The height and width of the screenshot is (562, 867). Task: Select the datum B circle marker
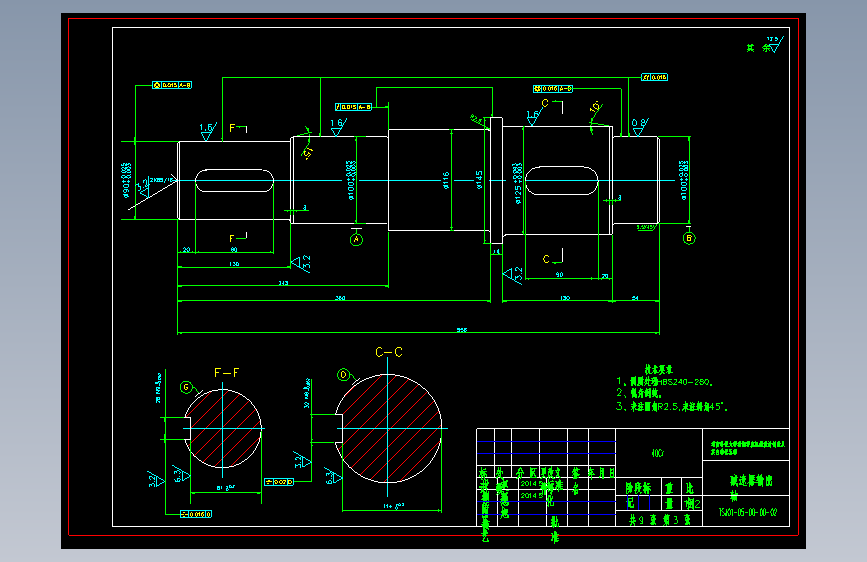[x=689, y=238]
